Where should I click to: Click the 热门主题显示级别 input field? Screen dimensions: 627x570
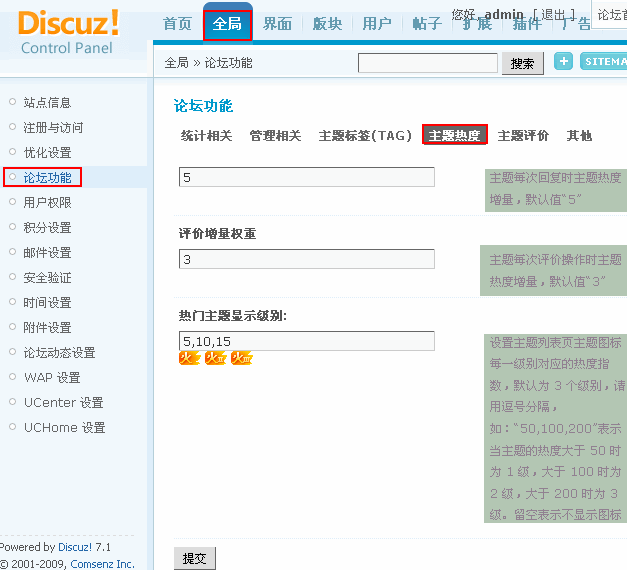pyautogui.click(x=306, y=341)
